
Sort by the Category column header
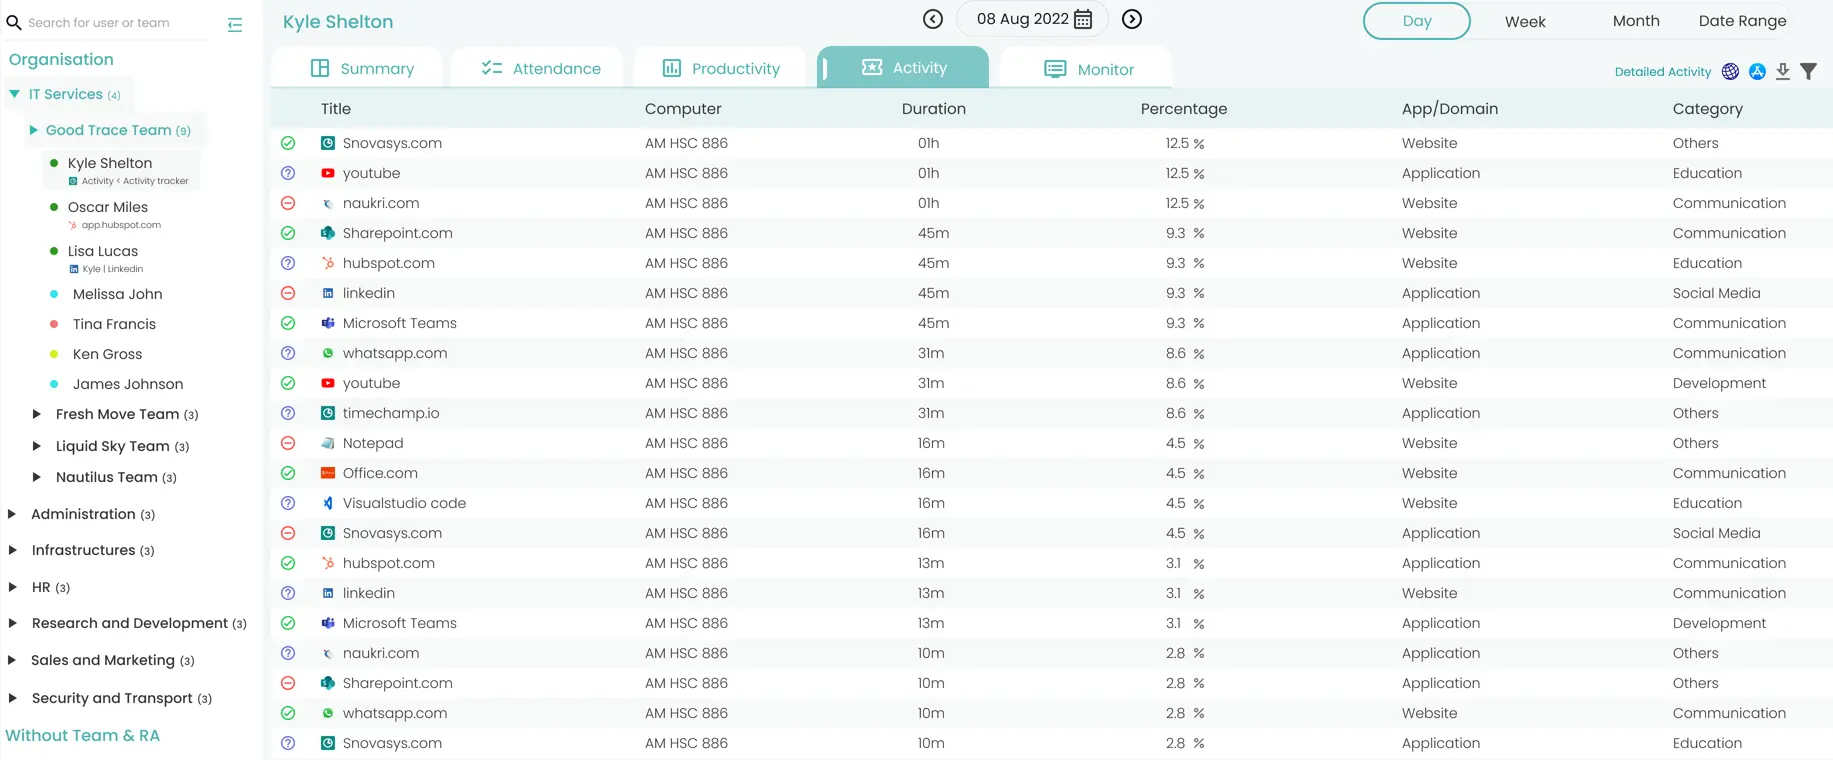1707,109
